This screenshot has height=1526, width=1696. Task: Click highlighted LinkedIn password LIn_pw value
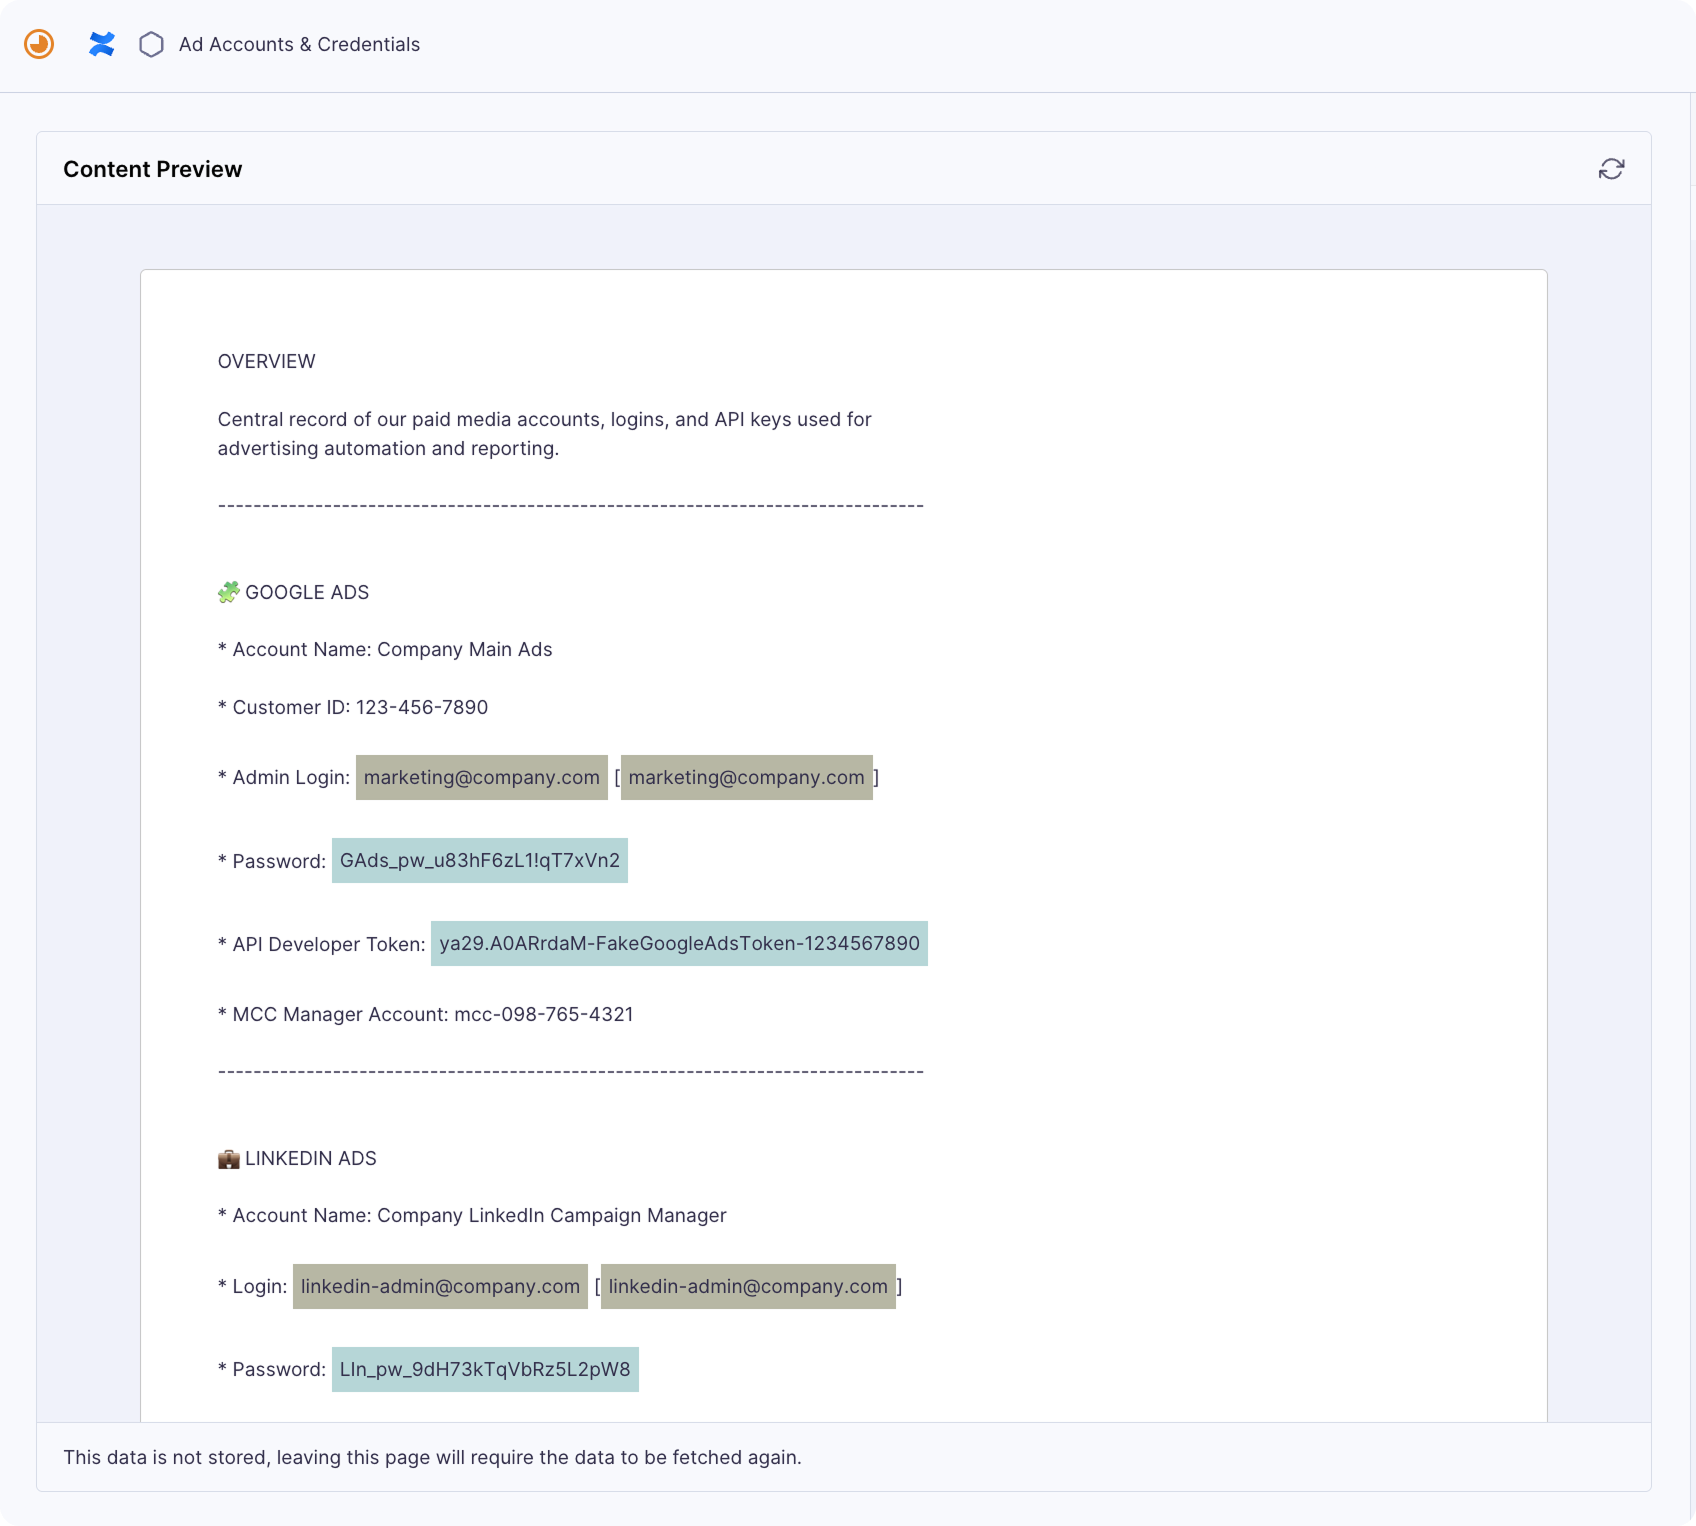pos(486,1369)
